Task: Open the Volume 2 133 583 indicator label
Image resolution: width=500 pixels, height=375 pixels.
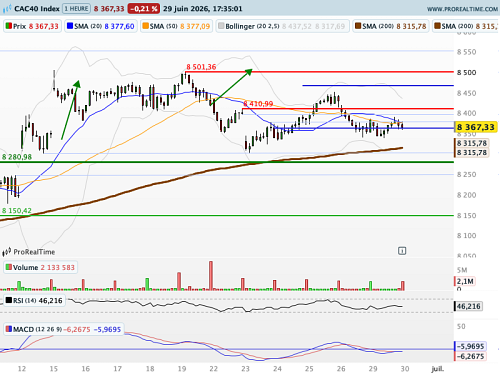Action: click(40, 267)
